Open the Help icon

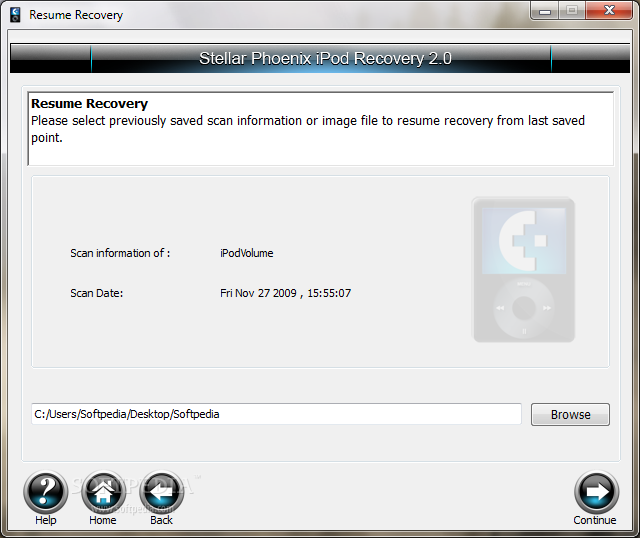[x=45, y=491]
